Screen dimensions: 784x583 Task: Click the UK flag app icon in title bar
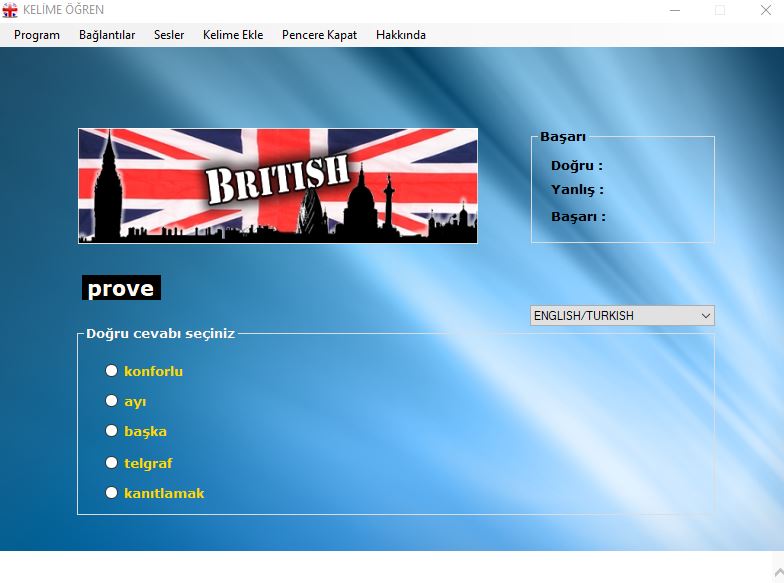[x=10, y=10]
